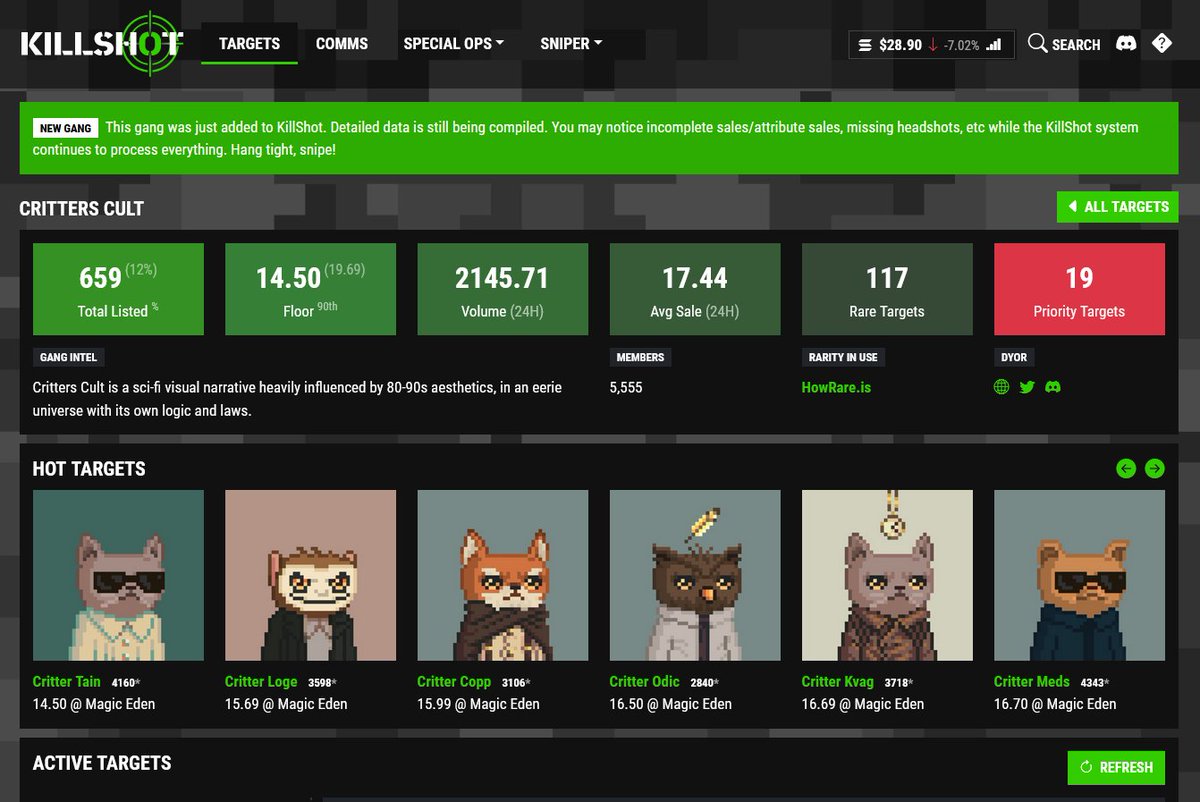Open the gang website via the globe icon
The image size is (1200, 802).
(x=1001, y=387)
